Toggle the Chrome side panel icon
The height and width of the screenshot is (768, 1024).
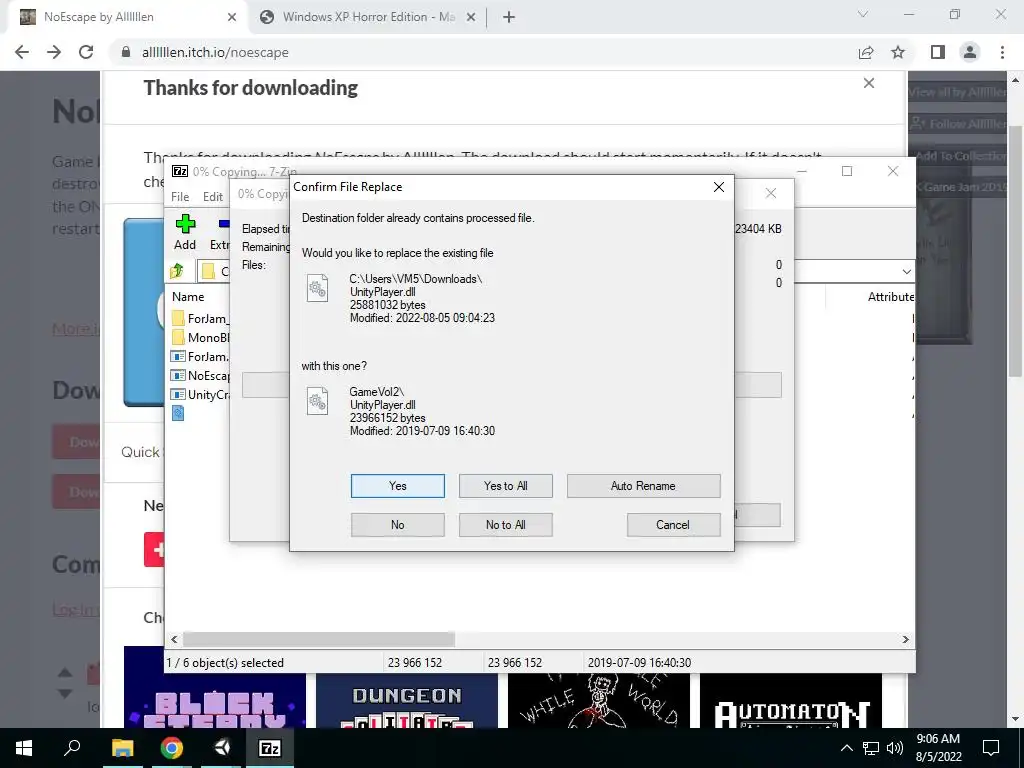(938, 52)
